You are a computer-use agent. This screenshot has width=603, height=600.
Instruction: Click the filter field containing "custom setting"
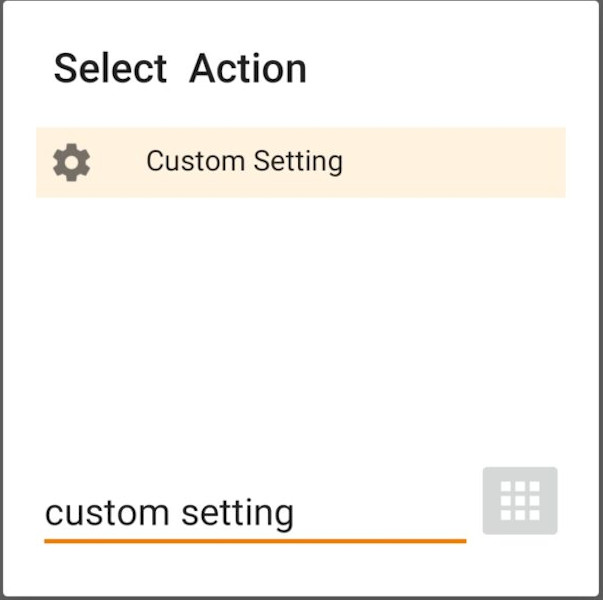[254, 514]
